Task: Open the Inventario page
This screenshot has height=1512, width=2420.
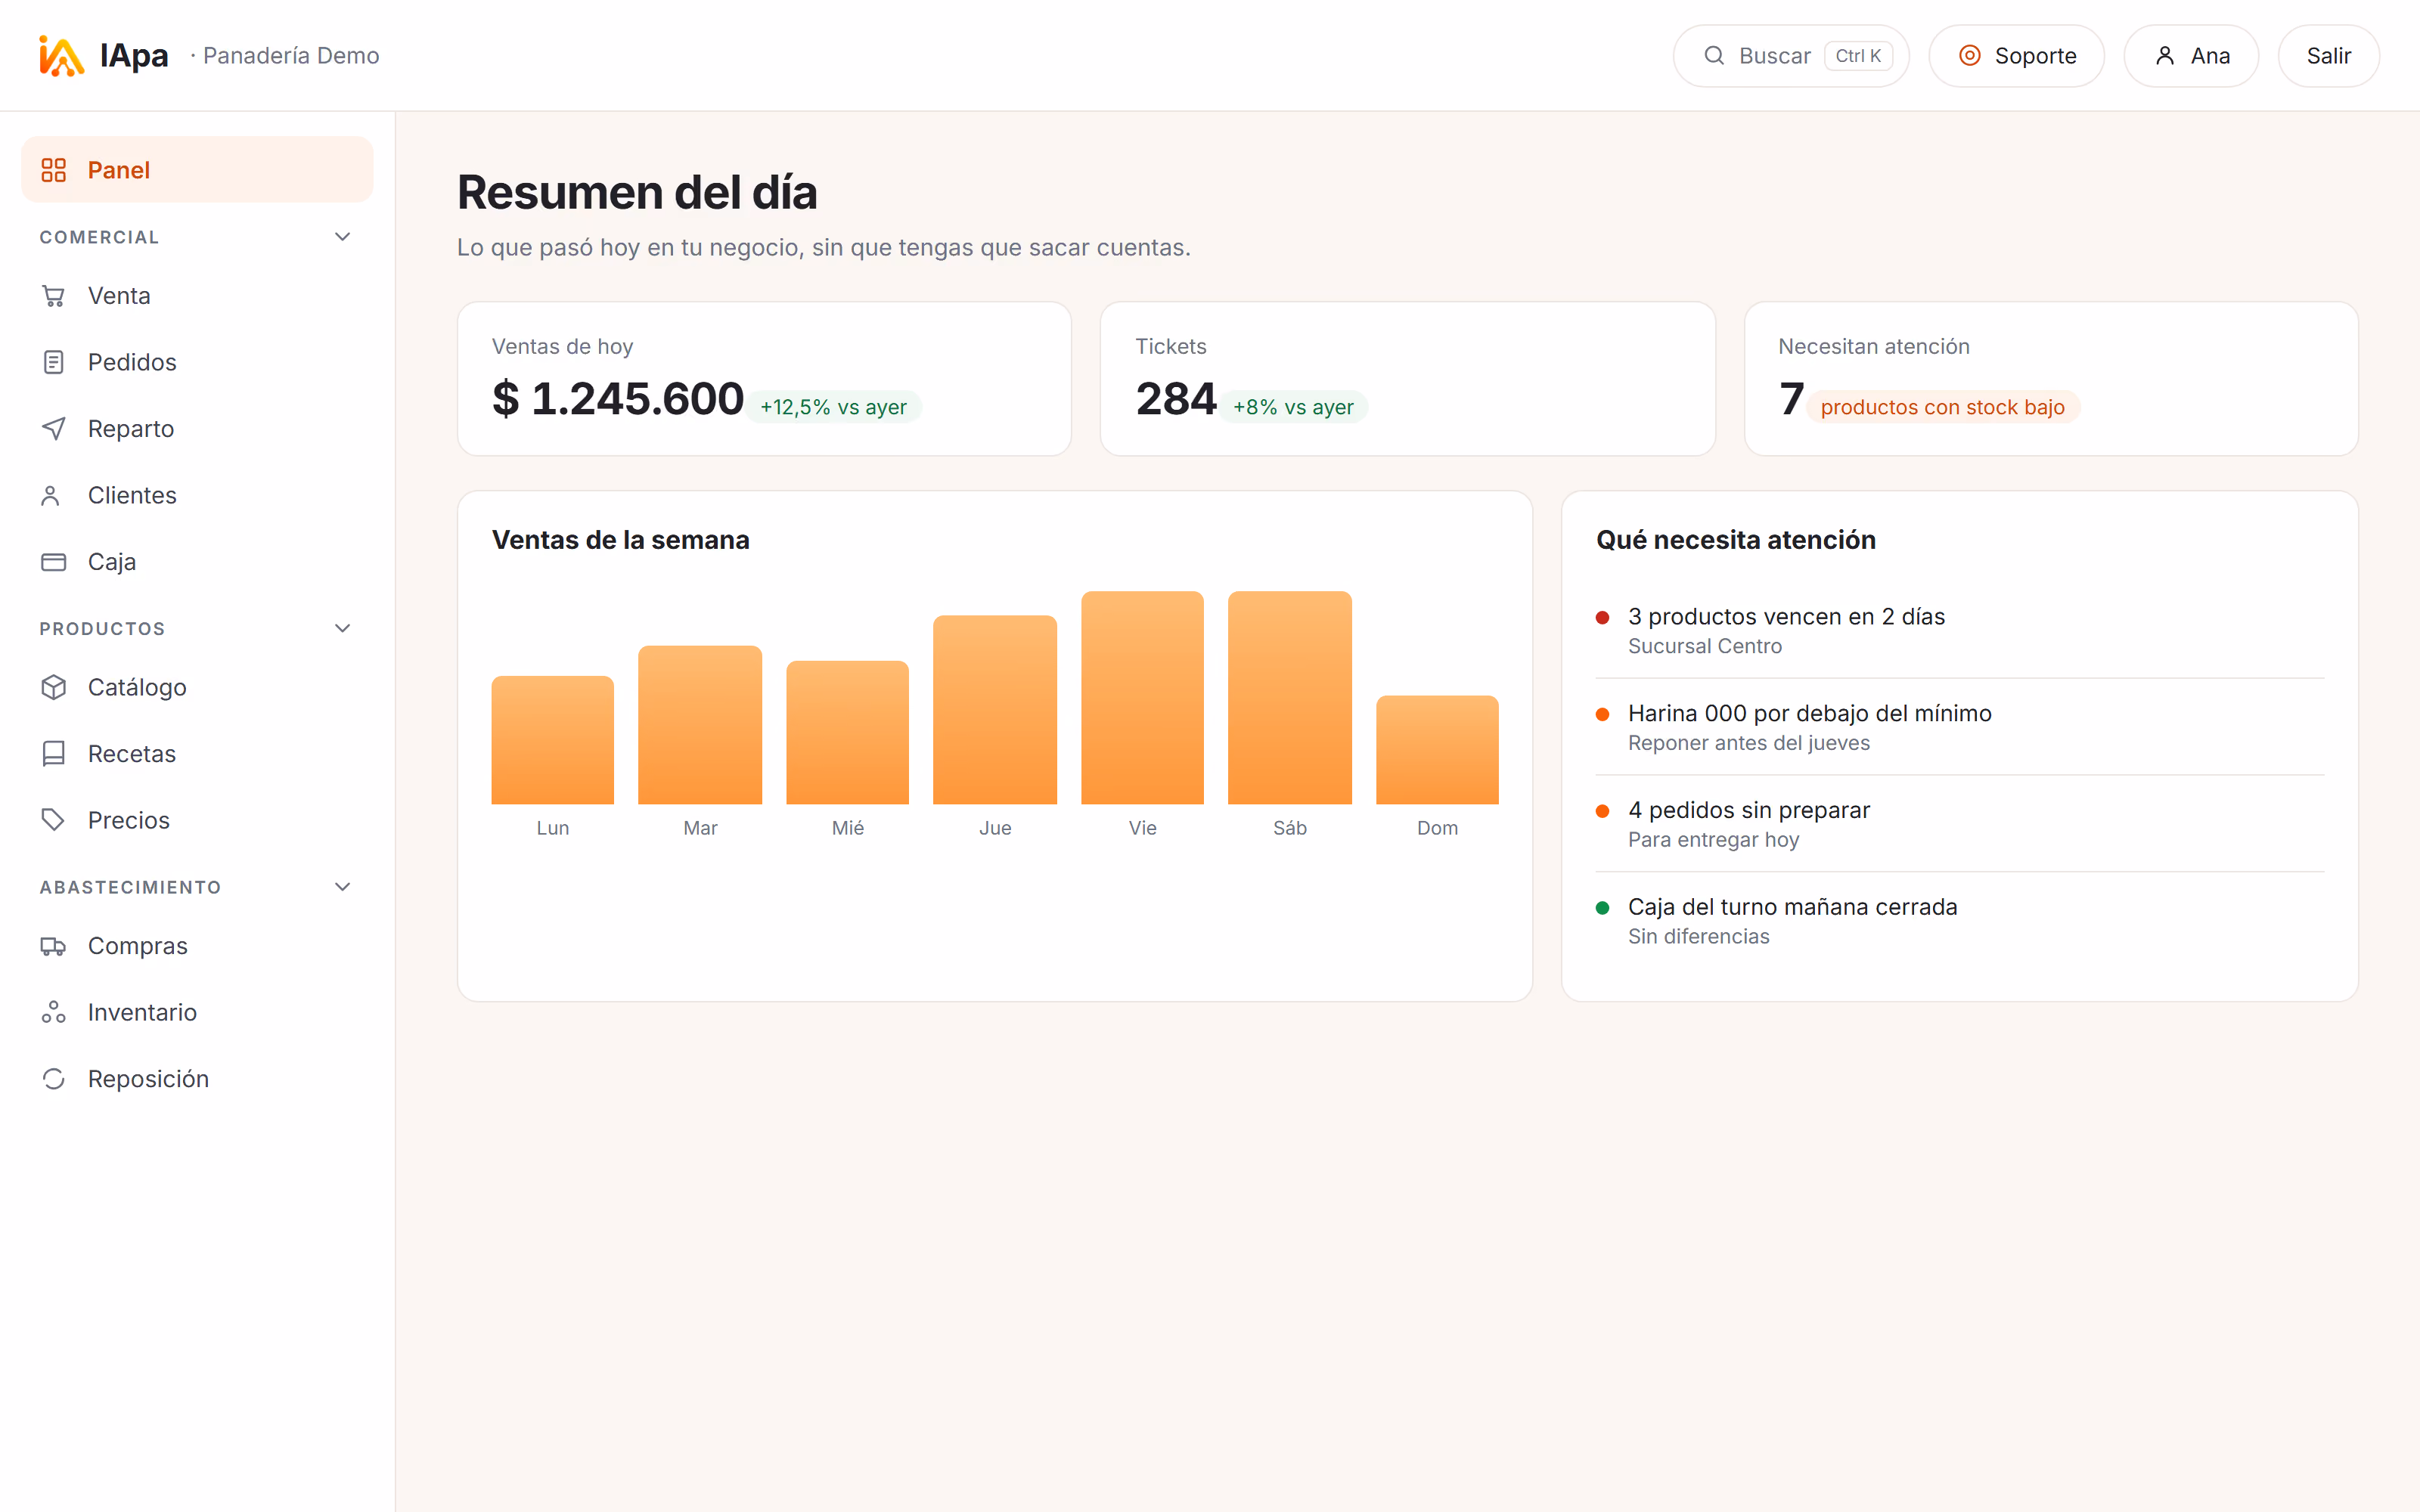Action: [x=197, y=1012]
